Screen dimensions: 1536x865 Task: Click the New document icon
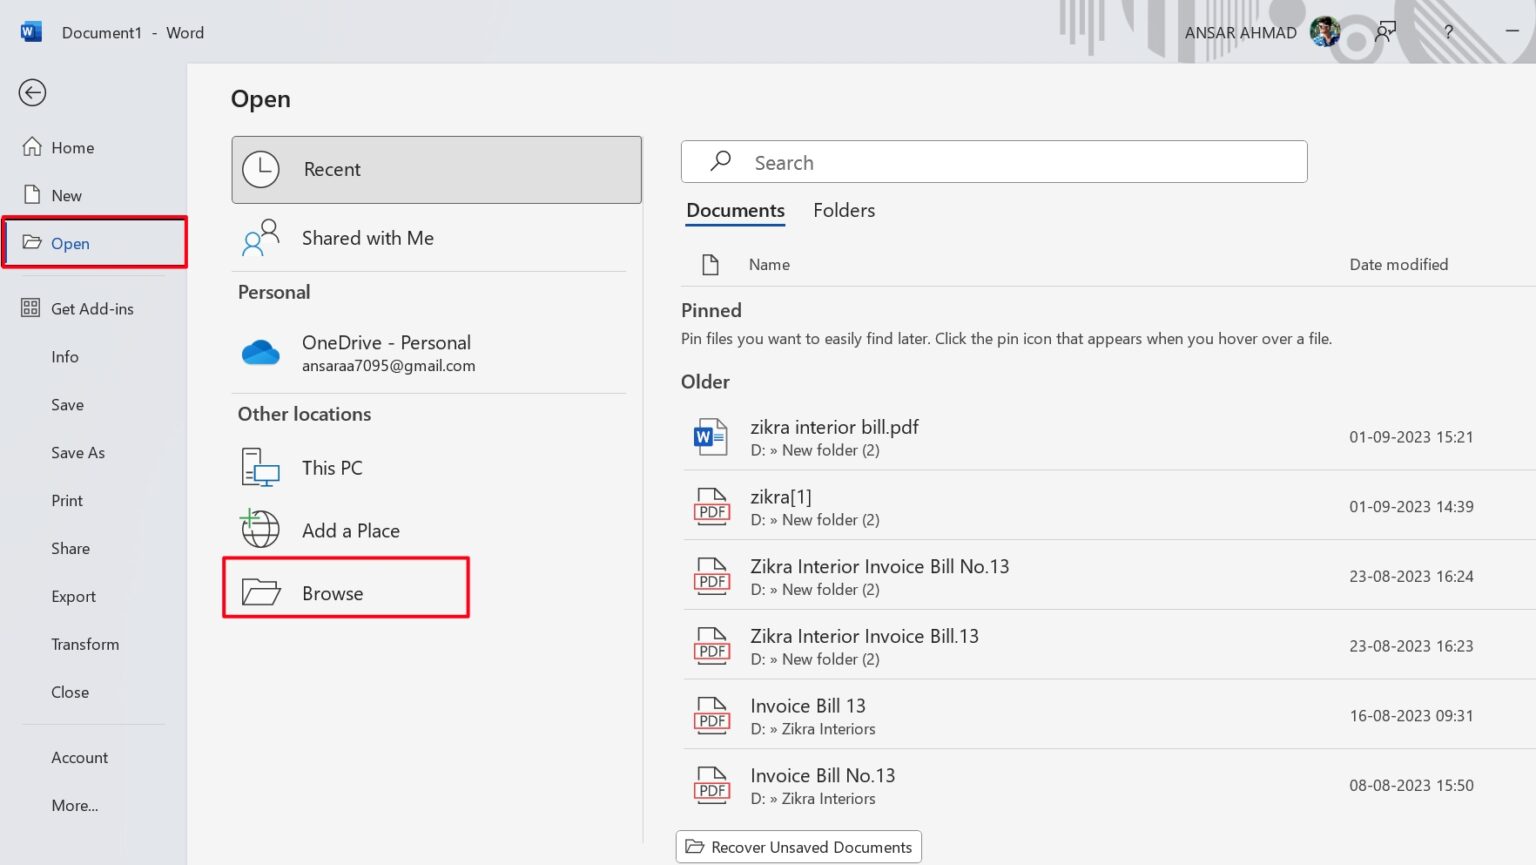click(32, 195)
